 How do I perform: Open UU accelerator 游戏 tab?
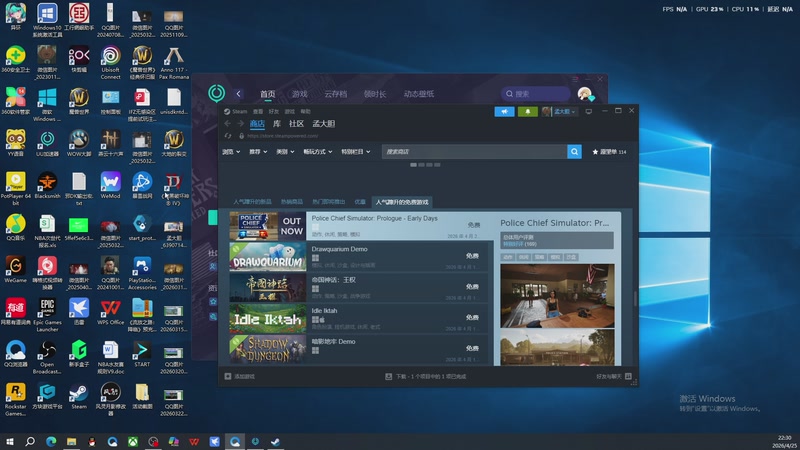point(299,94)
